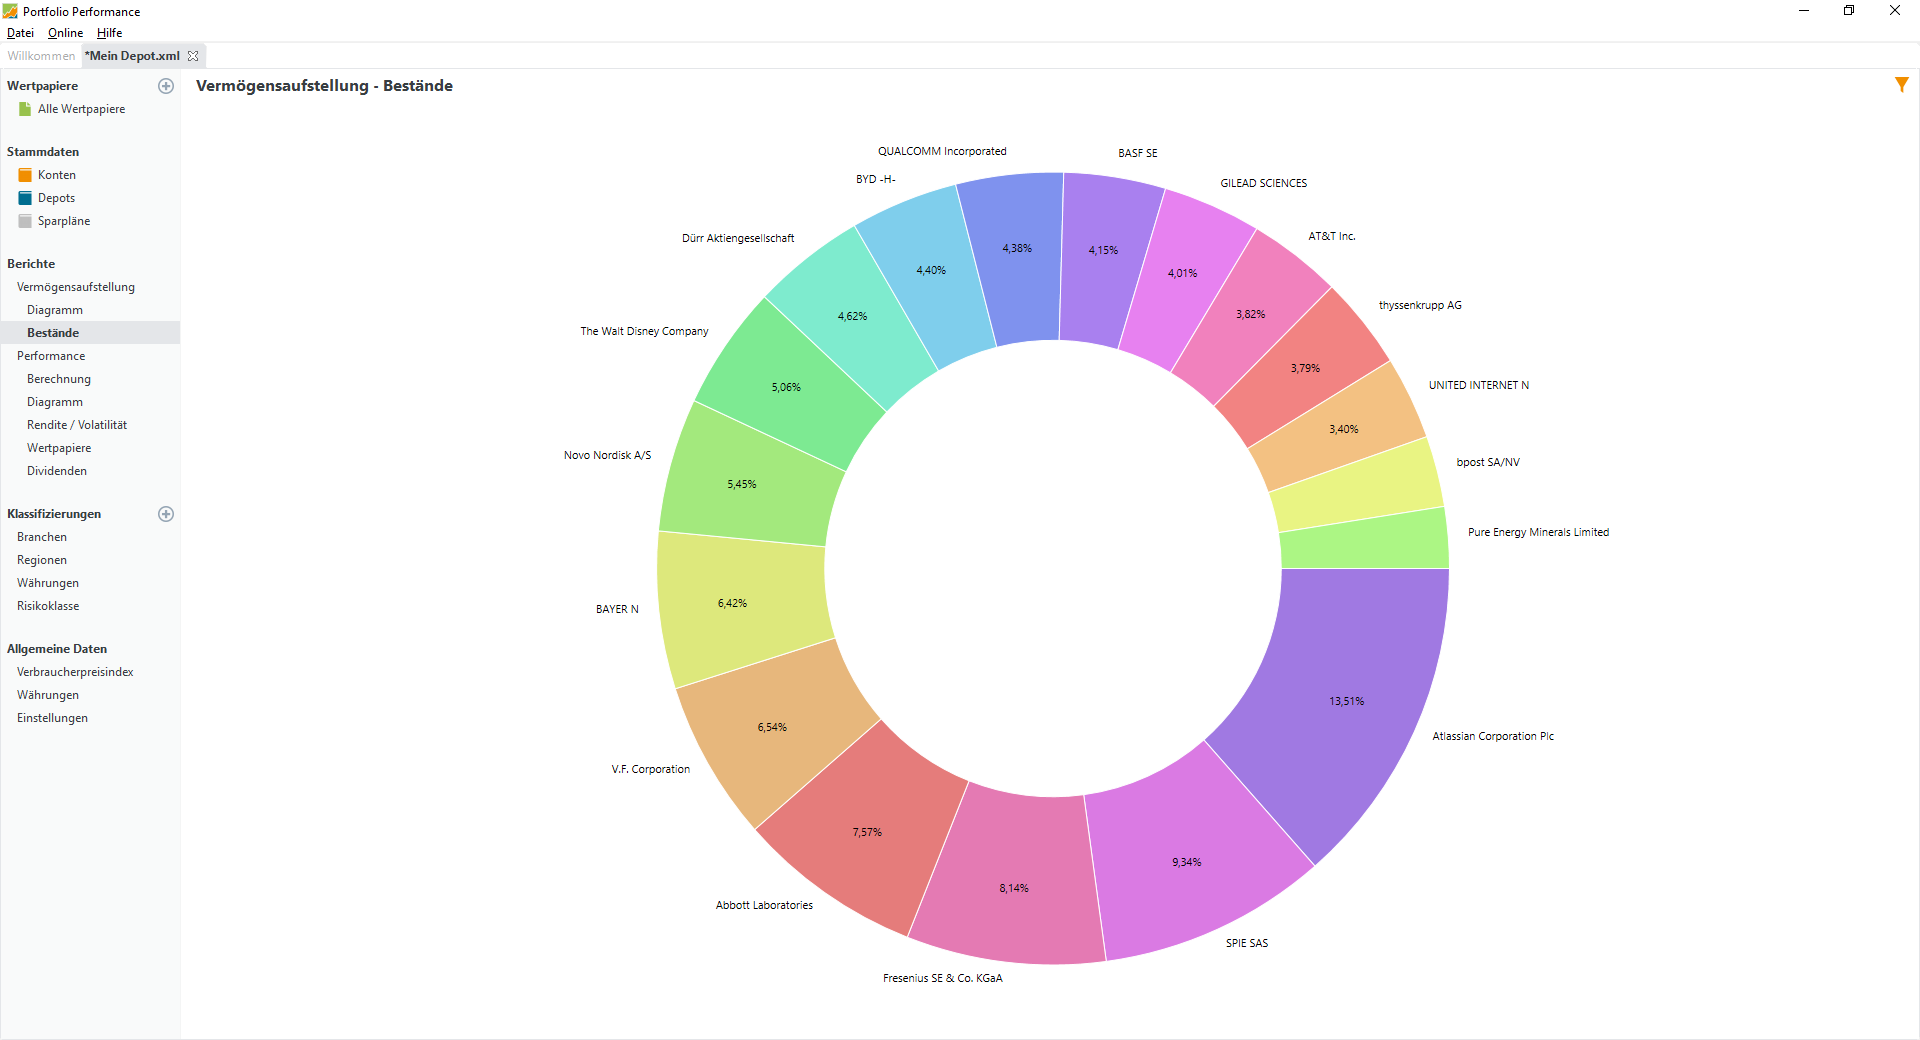This screenshot has width=1920, height=1040.
Task: Select Vermögensaufstellung in the sidebar
Action: pyautogui.click(x=76, y=287)
